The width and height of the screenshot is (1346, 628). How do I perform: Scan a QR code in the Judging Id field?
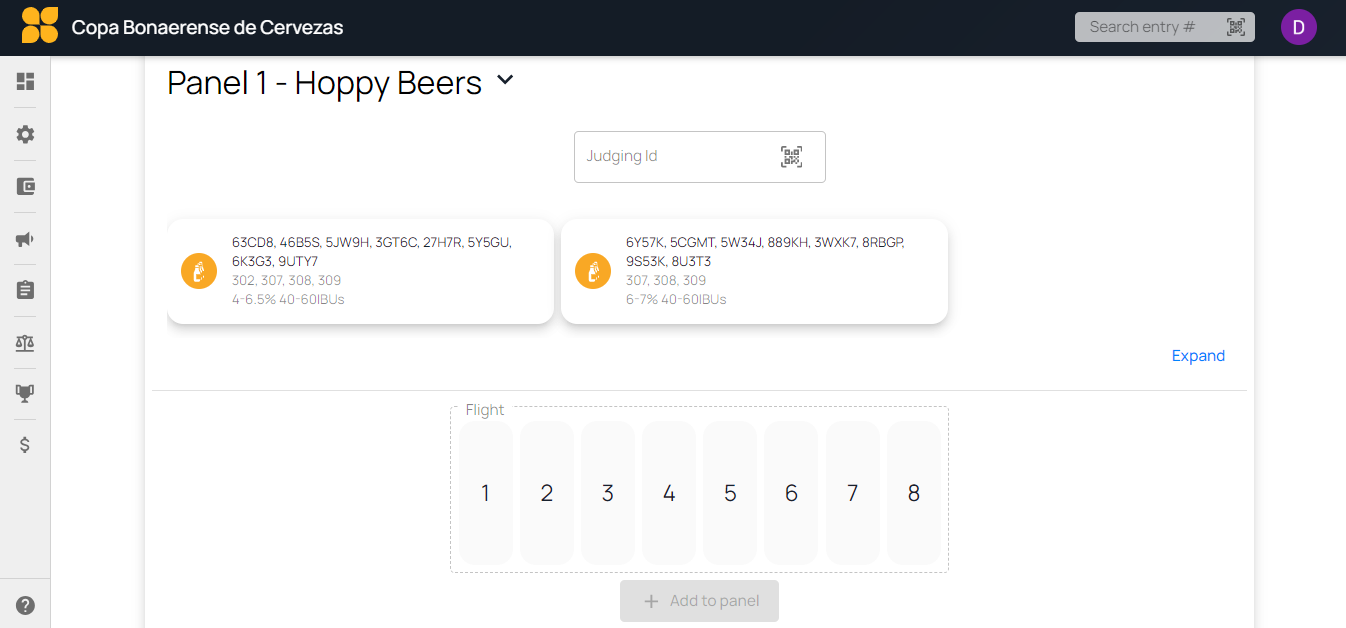pyautogui.click(x=790, y=156)
